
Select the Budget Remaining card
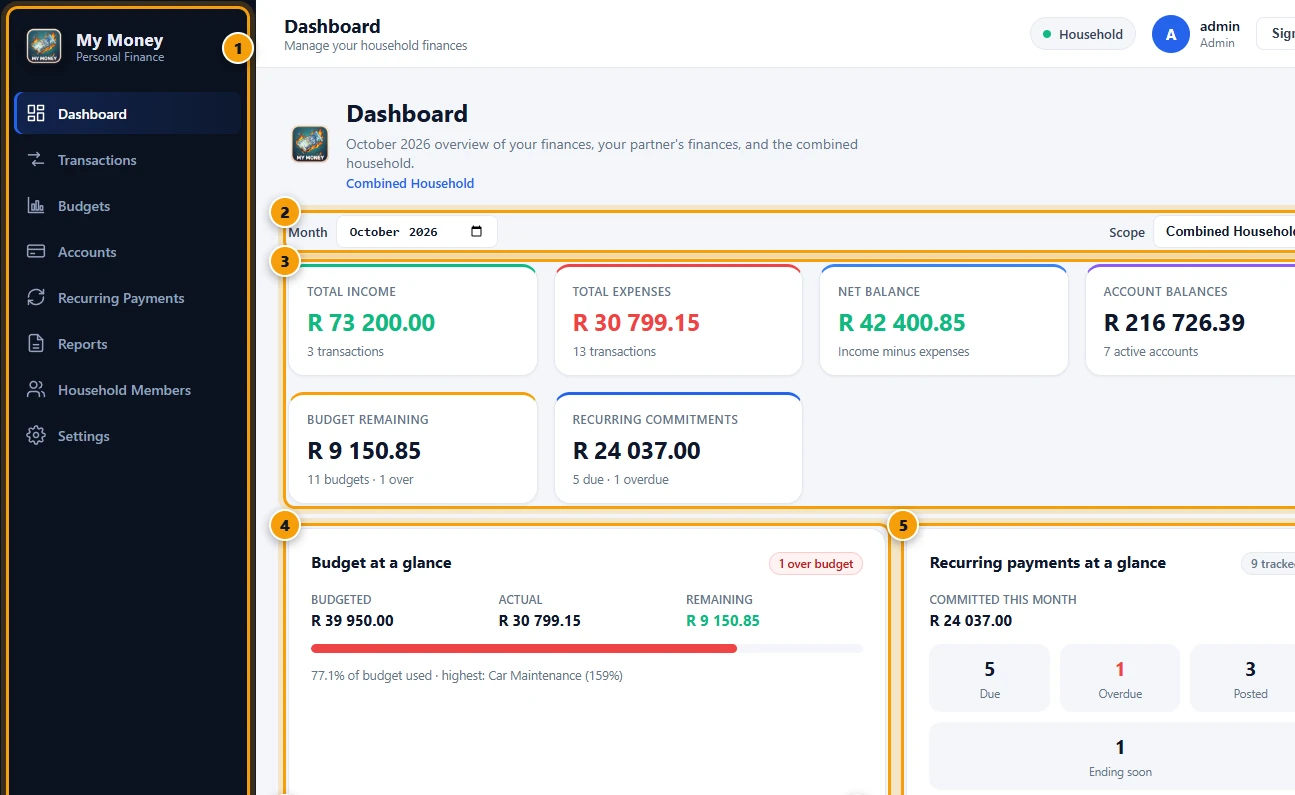[413, 448]
